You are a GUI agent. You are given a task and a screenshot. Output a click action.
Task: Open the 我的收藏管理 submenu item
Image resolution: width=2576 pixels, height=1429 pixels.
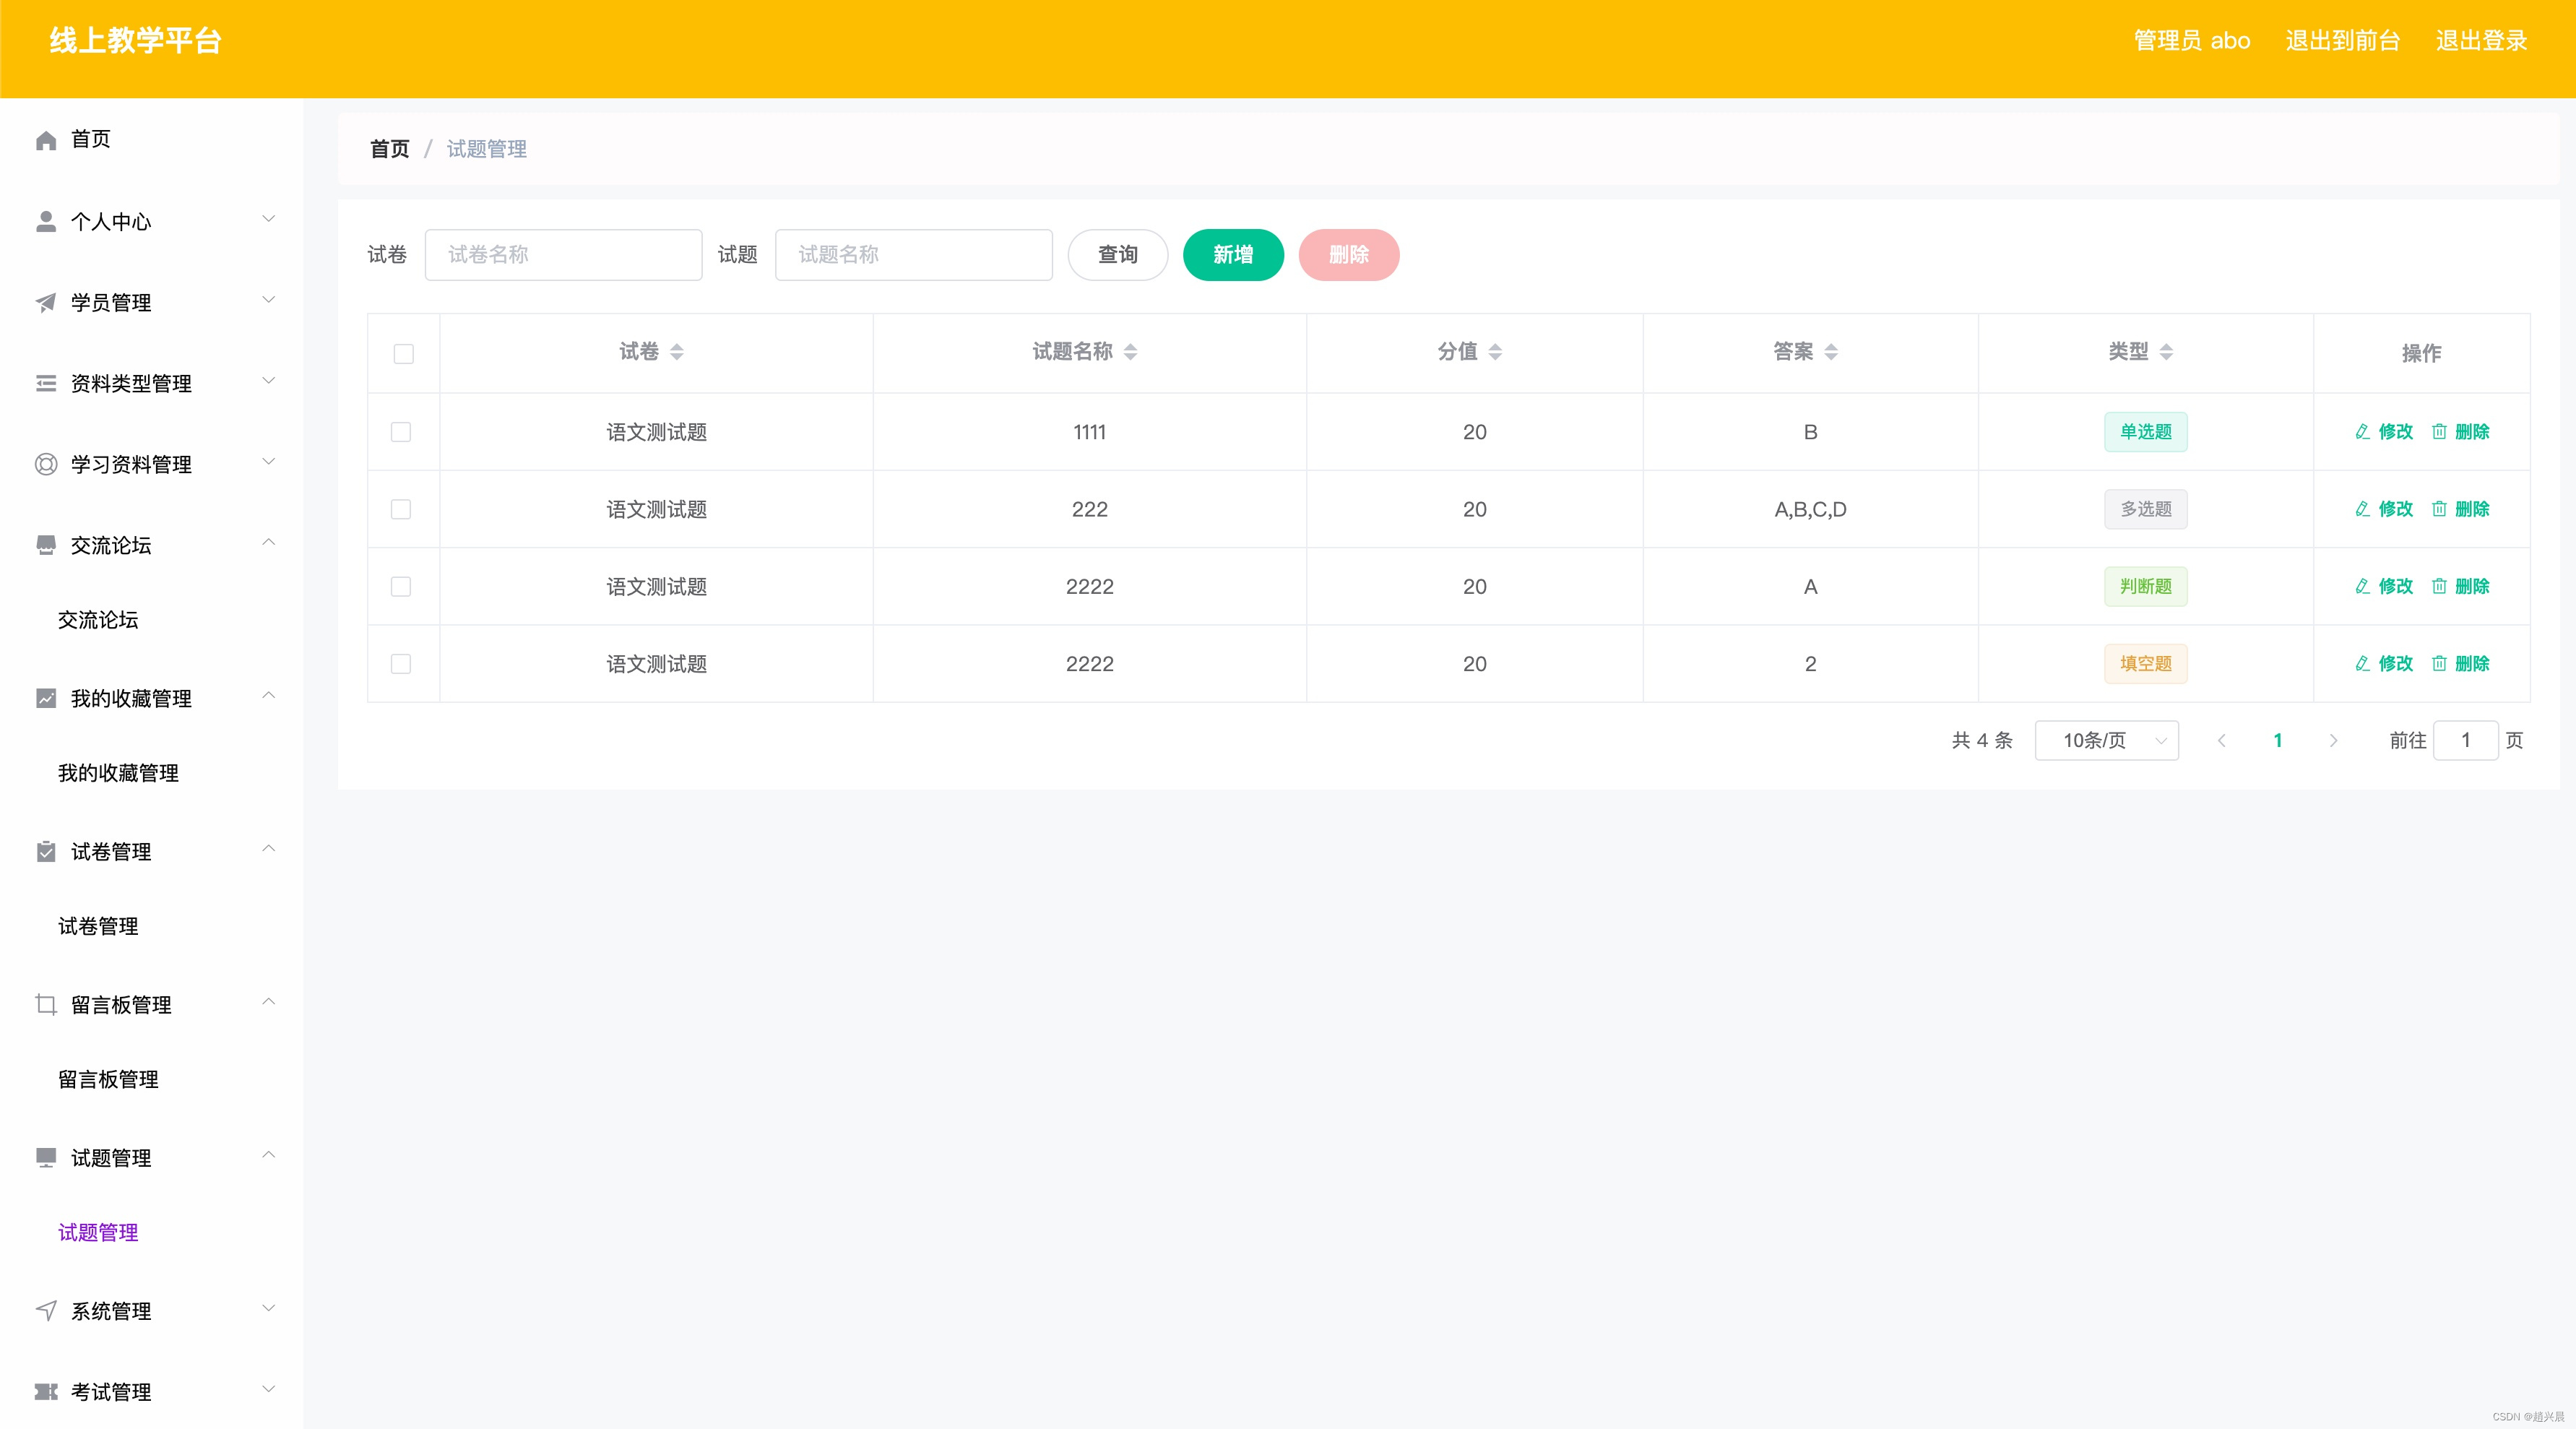pyautogui.click(x=118, y=773)
